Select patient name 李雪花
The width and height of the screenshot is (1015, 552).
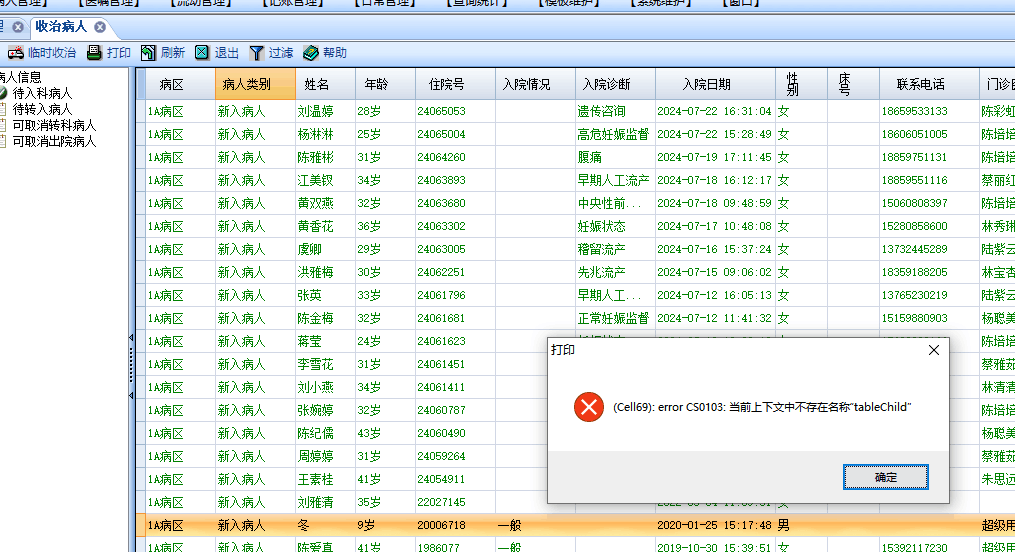click(315, 364)
